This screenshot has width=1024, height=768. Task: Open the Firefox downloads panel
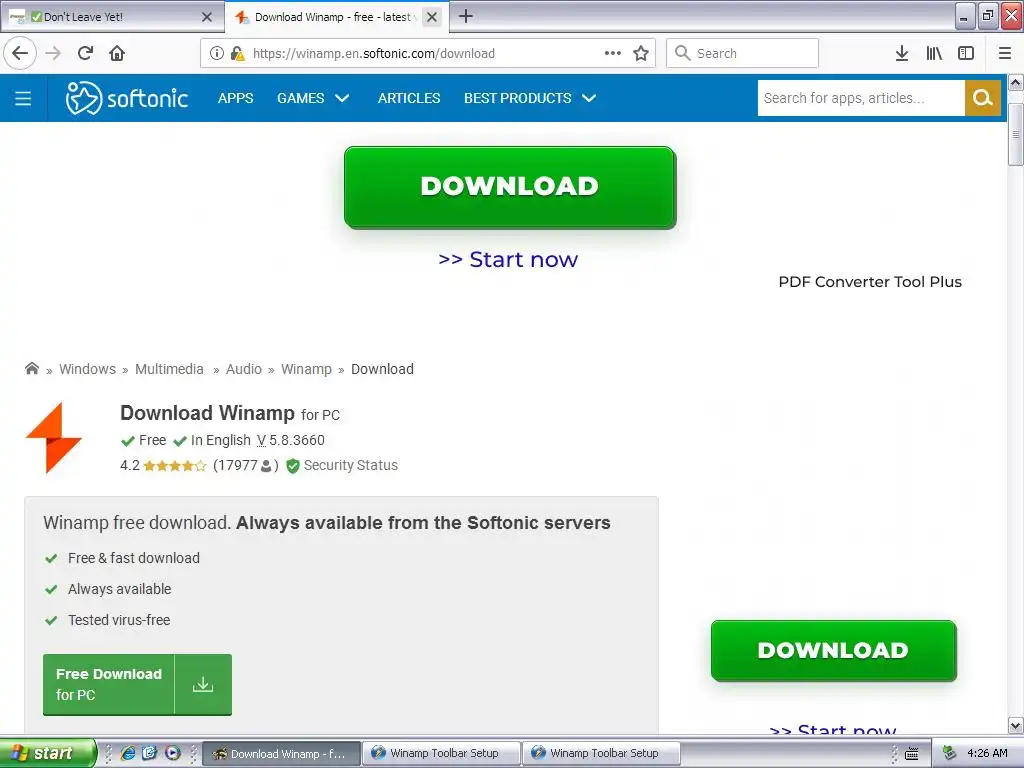[x=902, y=53]
